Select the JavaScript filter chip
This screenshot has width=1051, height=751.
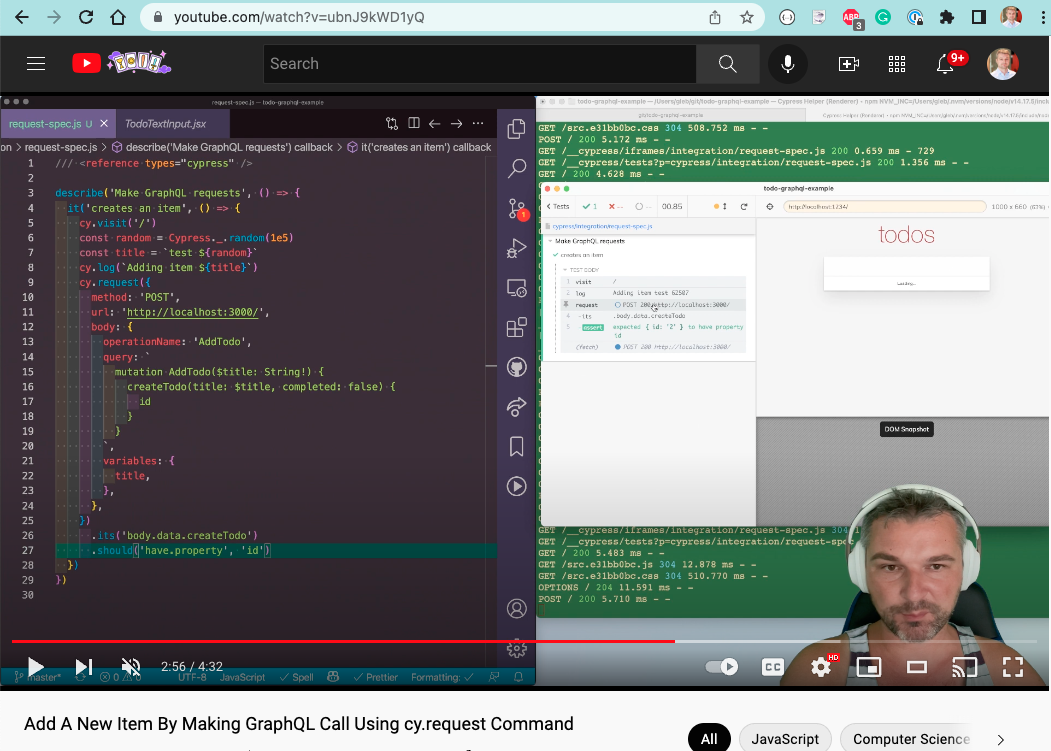tap(785, 739)
